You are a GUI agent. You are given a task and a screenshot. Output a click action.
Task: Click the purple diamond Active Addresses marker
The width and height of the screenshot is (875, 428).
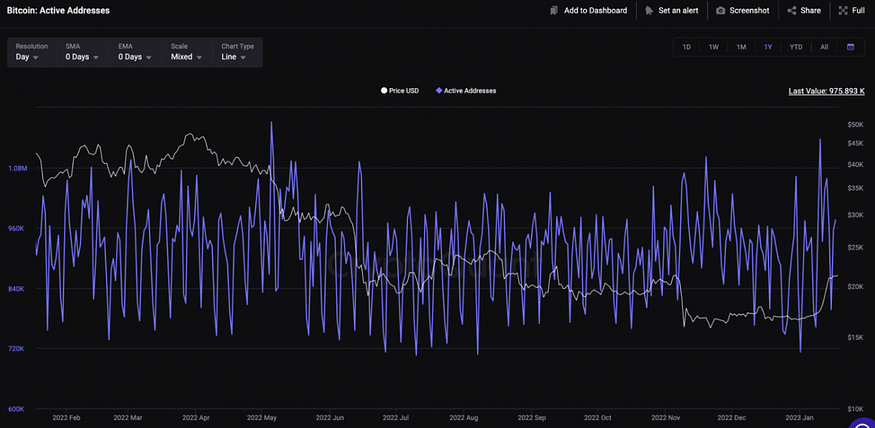click(439, 90)
